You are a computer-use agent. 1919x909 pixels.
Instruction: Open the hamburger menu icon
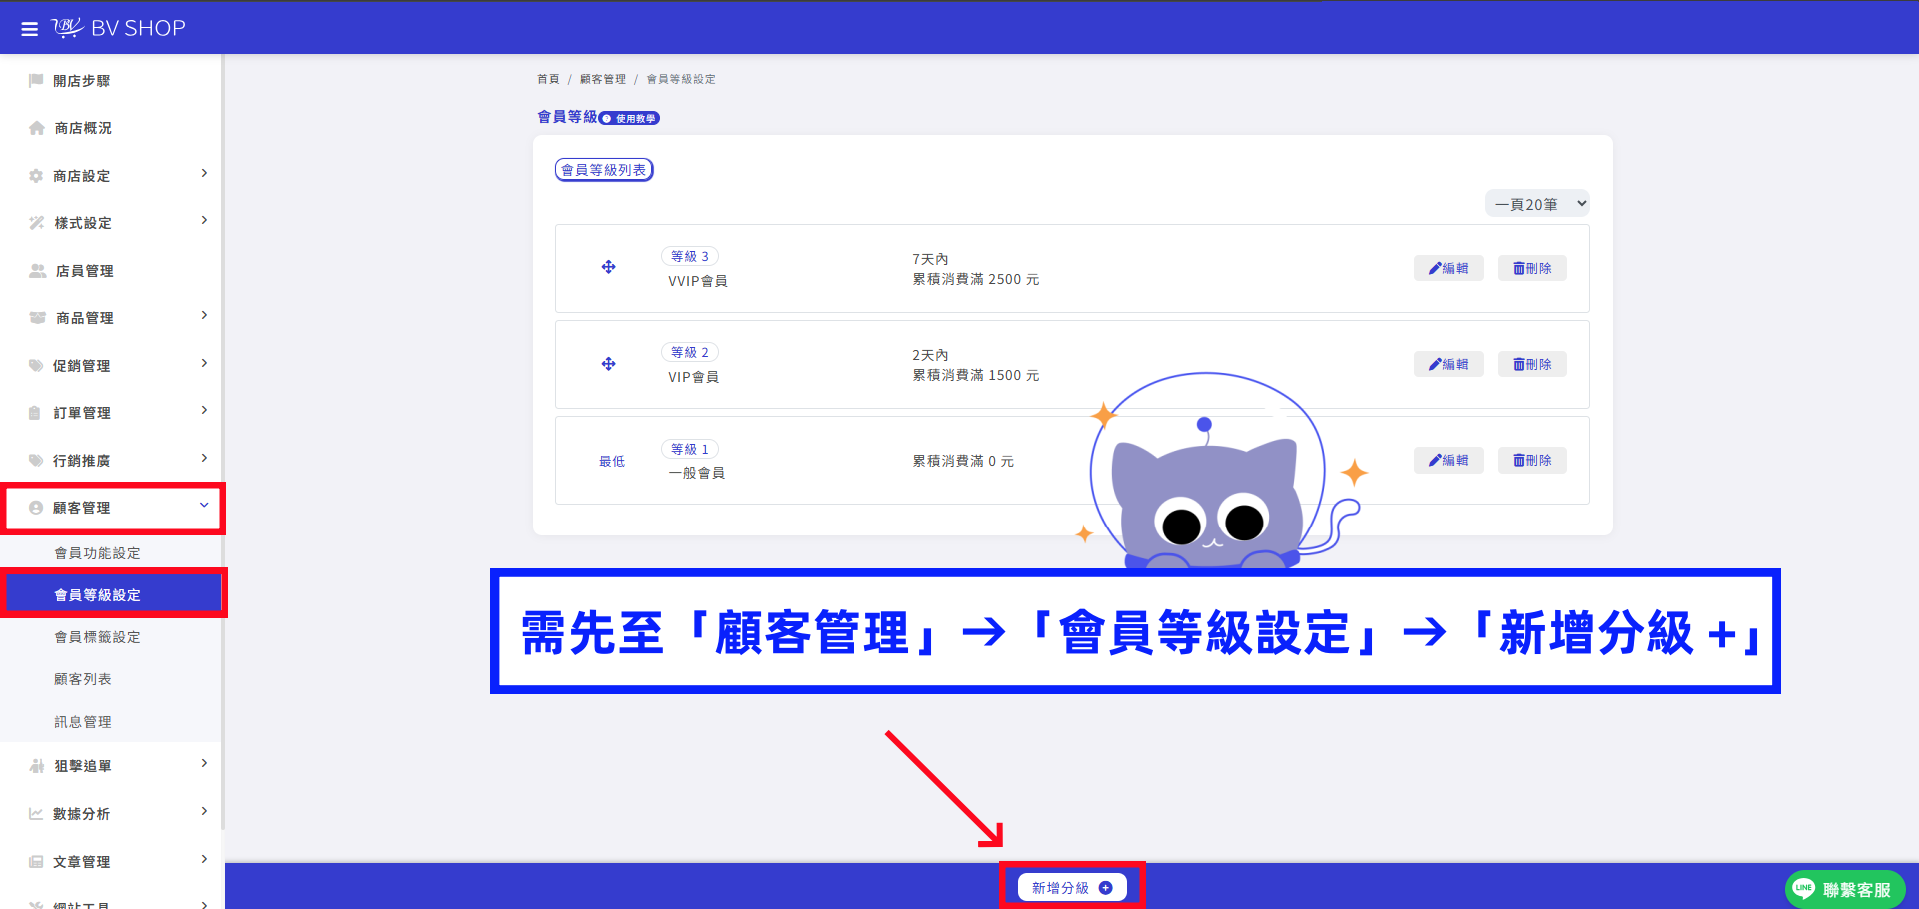(30, 29)
